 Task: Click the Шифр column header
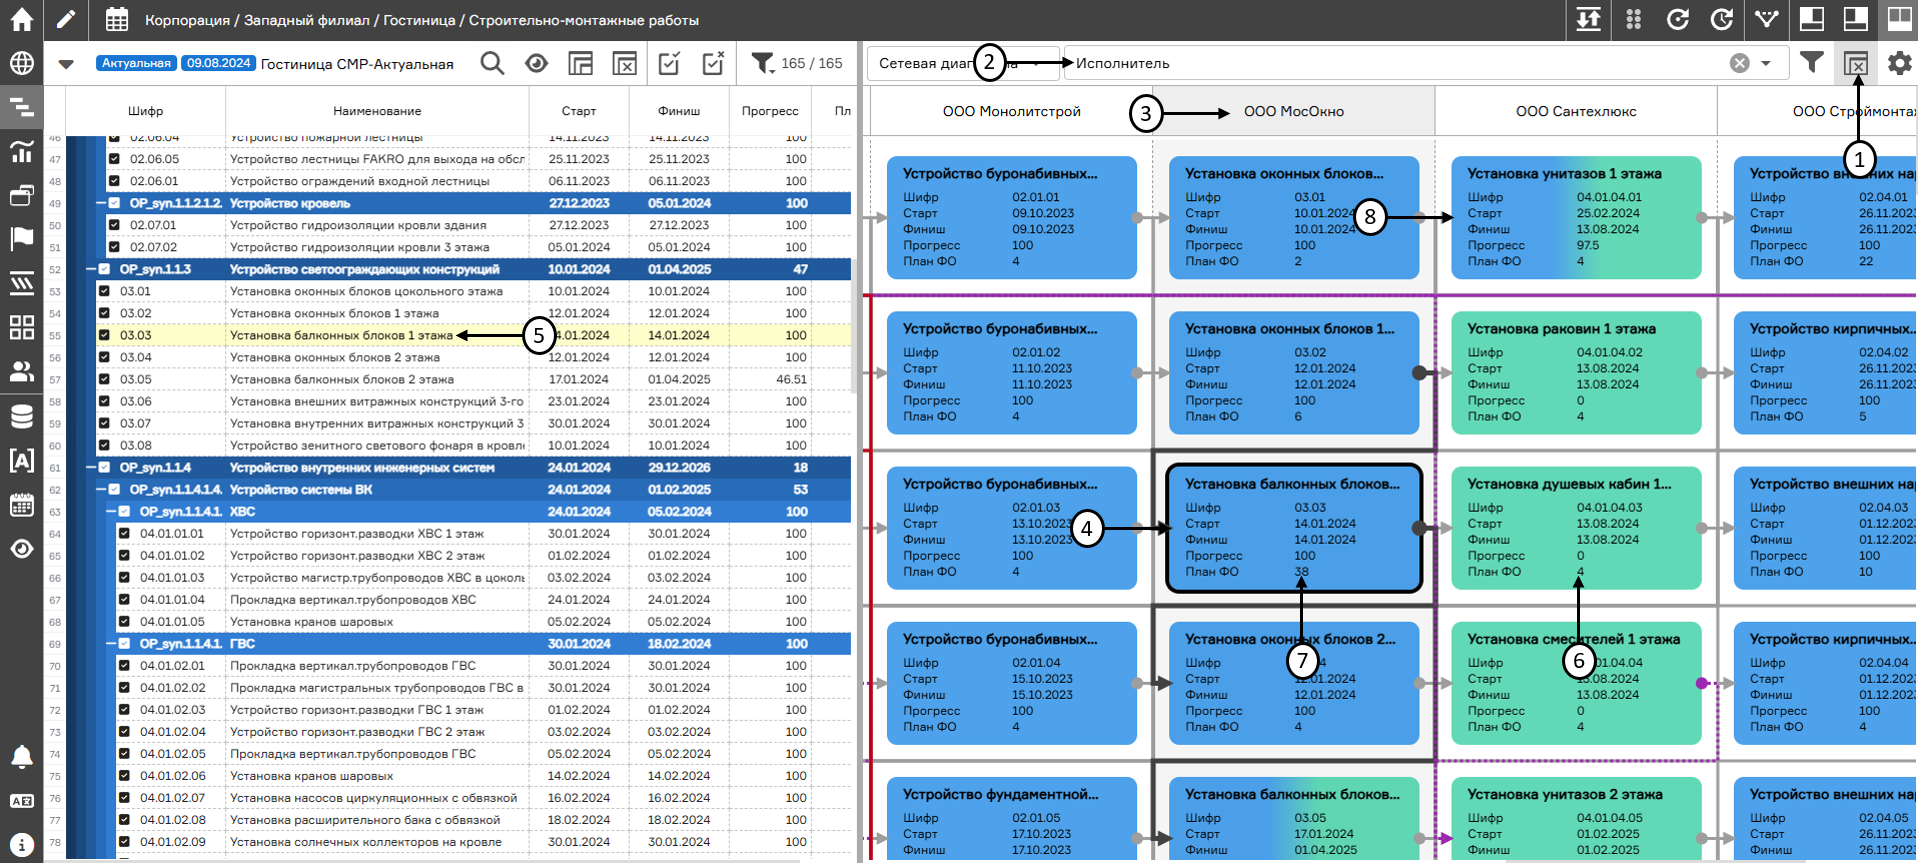tap(146, 111)
